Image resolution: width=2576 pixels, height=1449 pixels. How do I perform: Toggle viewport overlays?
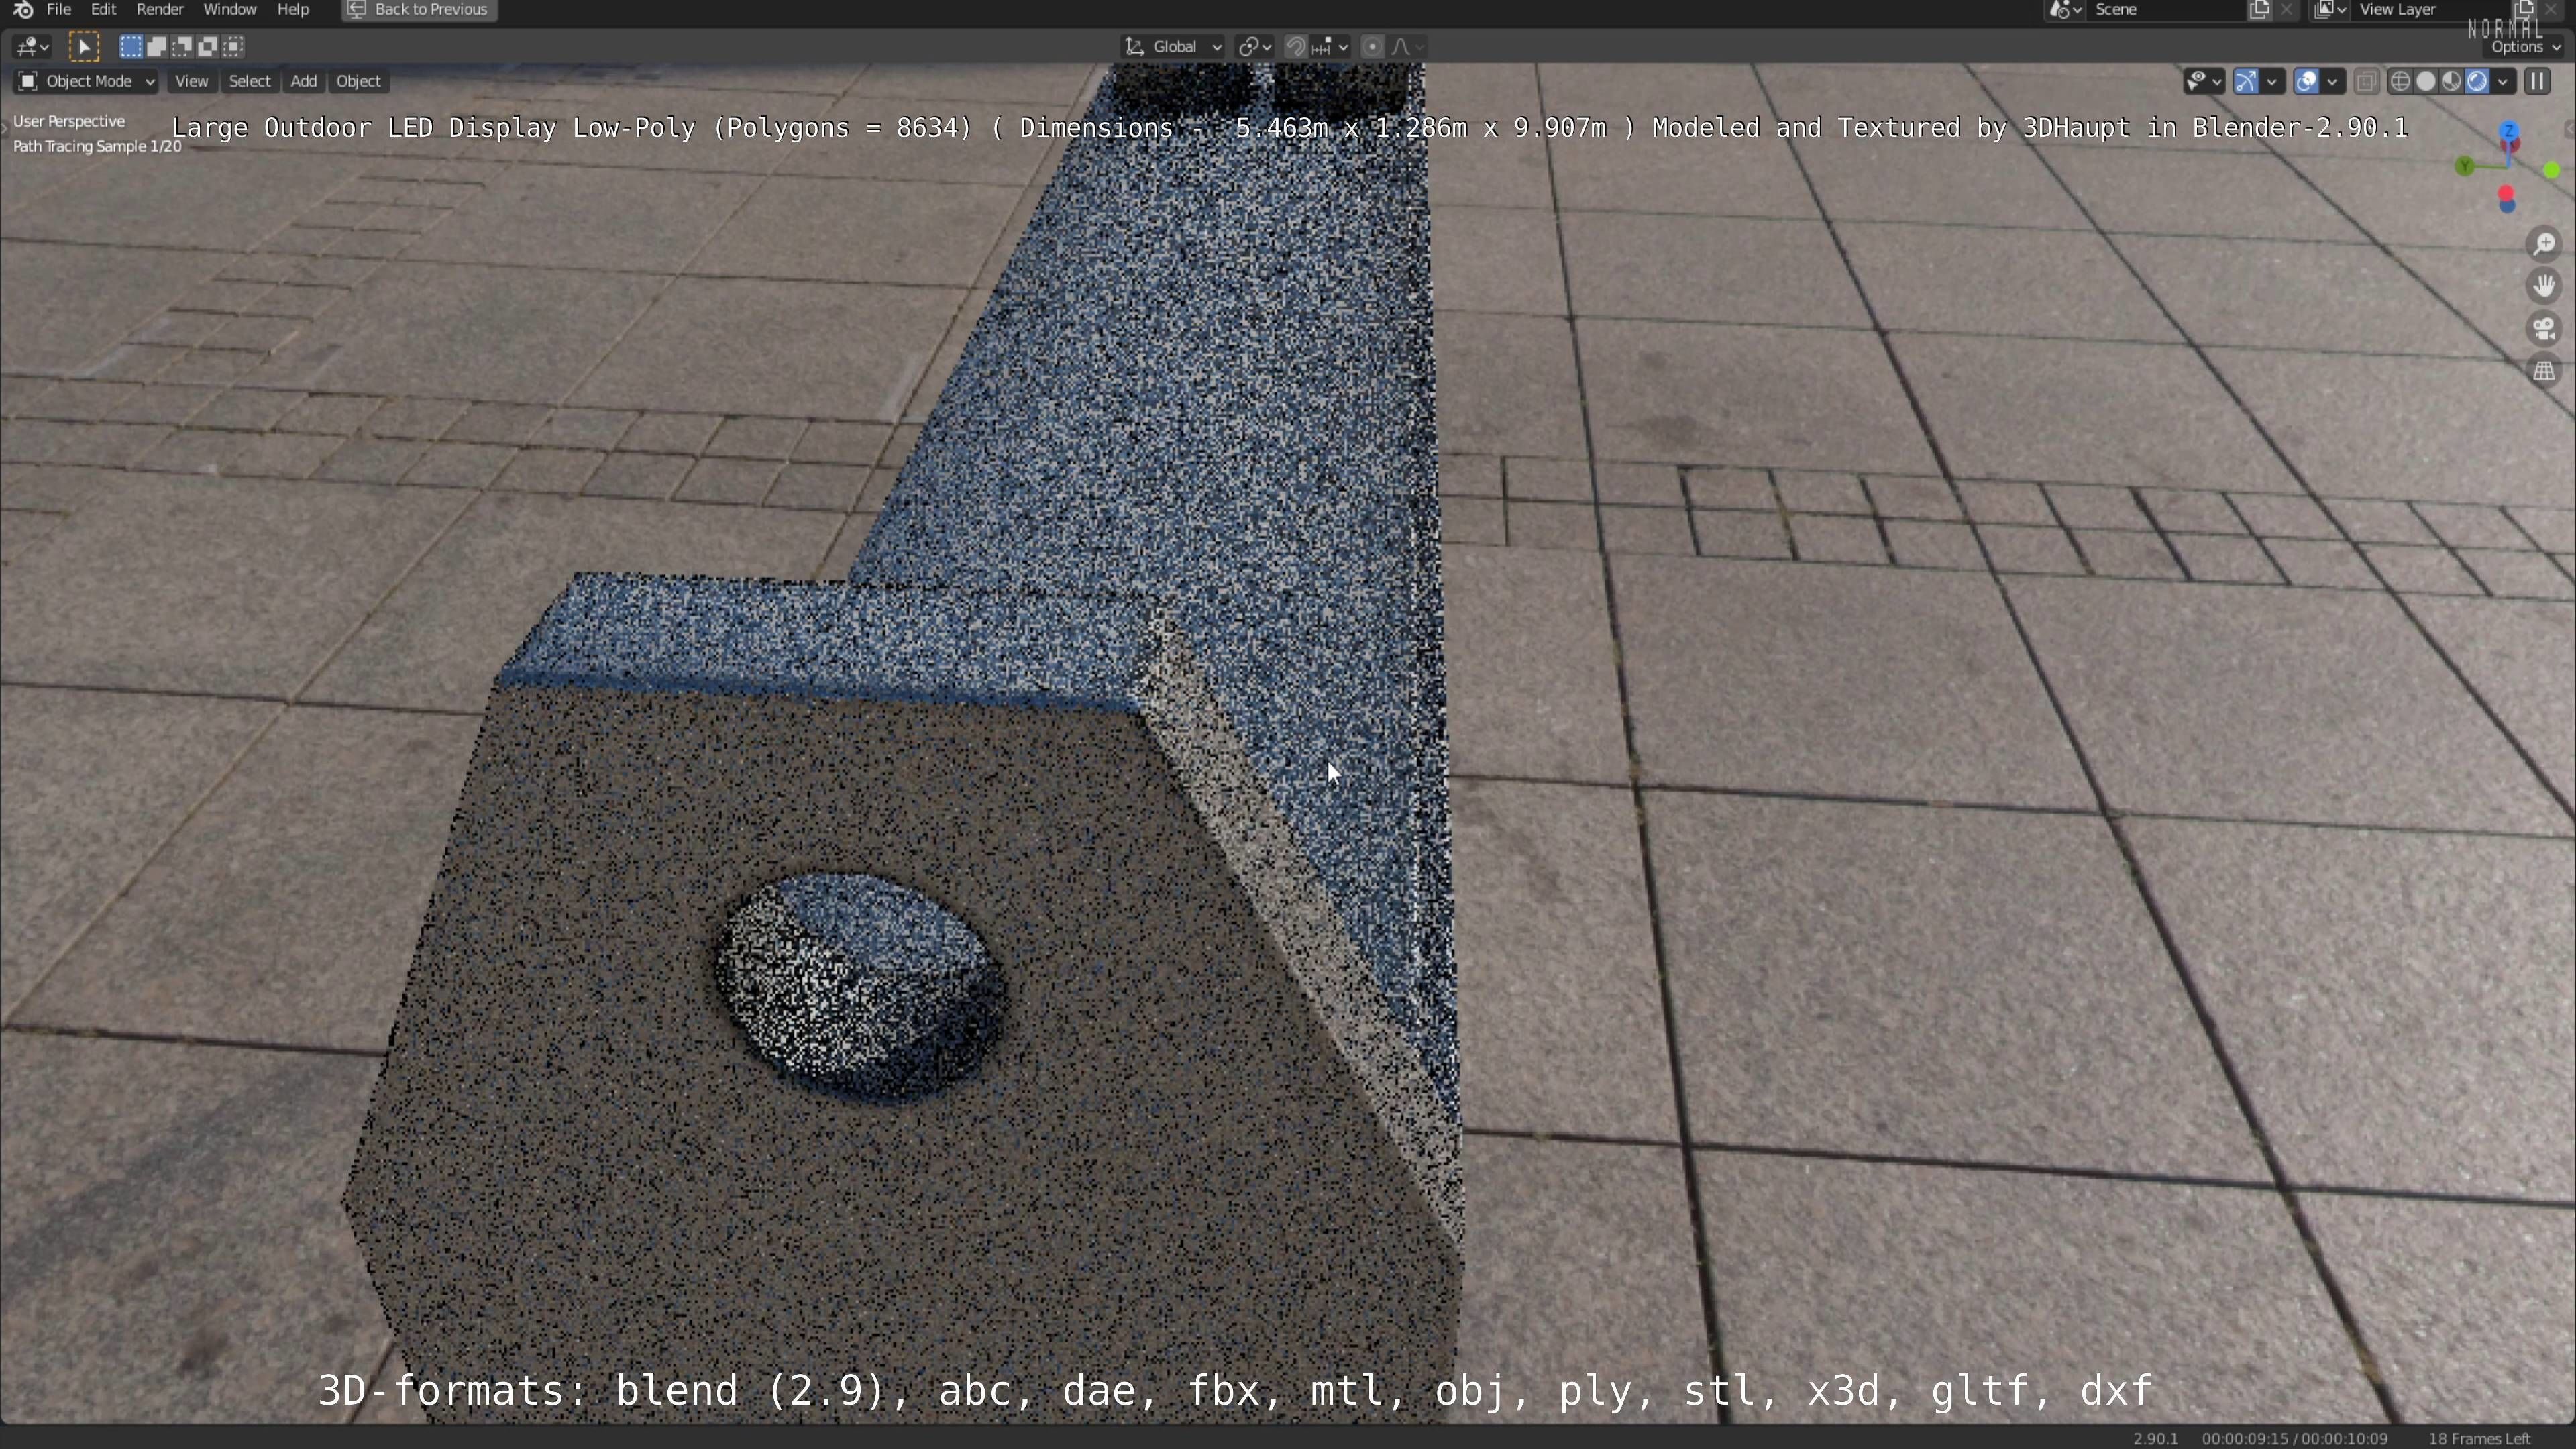tap(2306, 81)
